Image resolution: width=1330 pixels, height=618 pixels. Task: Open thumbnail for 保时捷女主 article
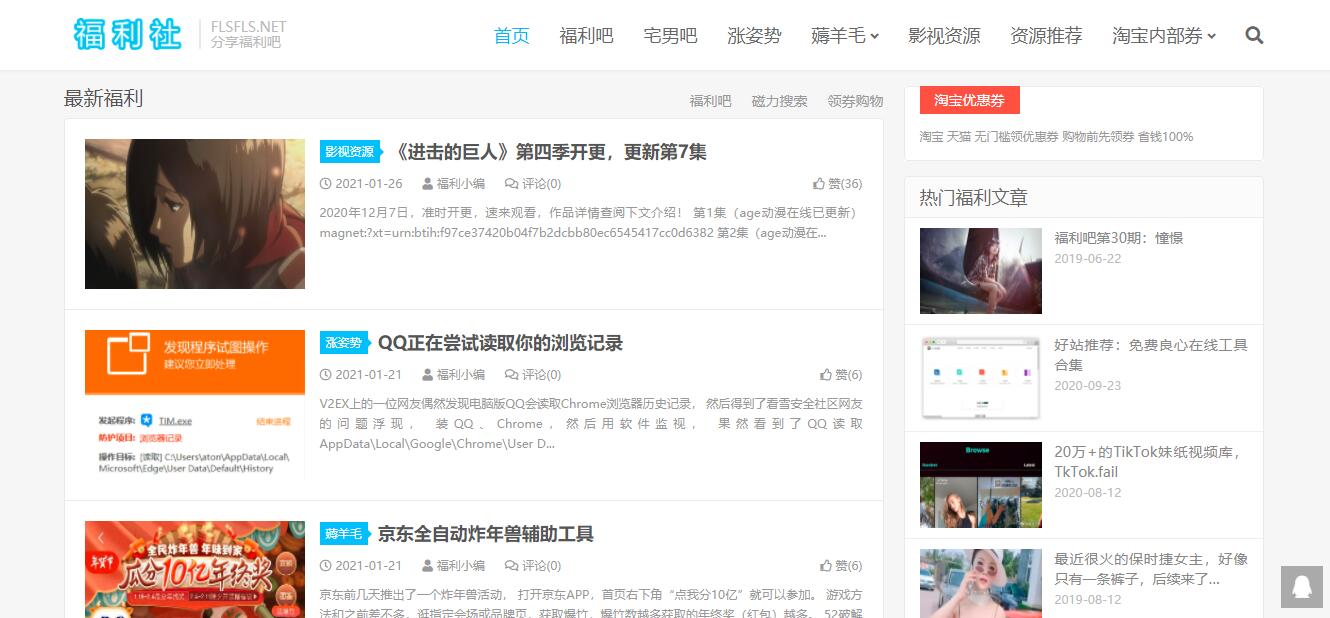(981, 583)
